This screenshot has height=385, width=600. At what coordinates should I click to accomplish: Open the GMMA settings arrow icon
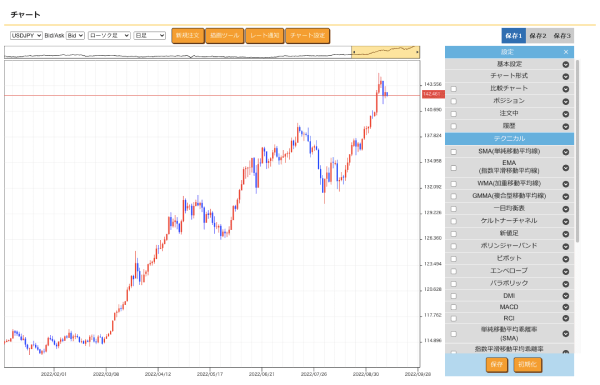point(566,197)
